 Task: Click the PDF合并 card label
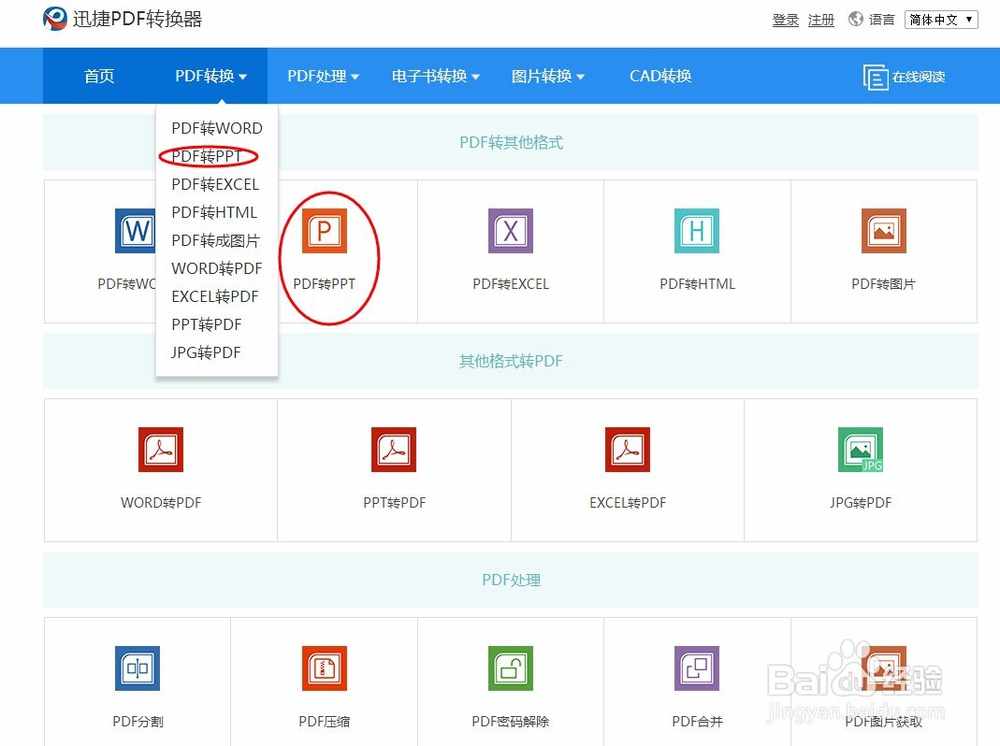pos(697,721)
